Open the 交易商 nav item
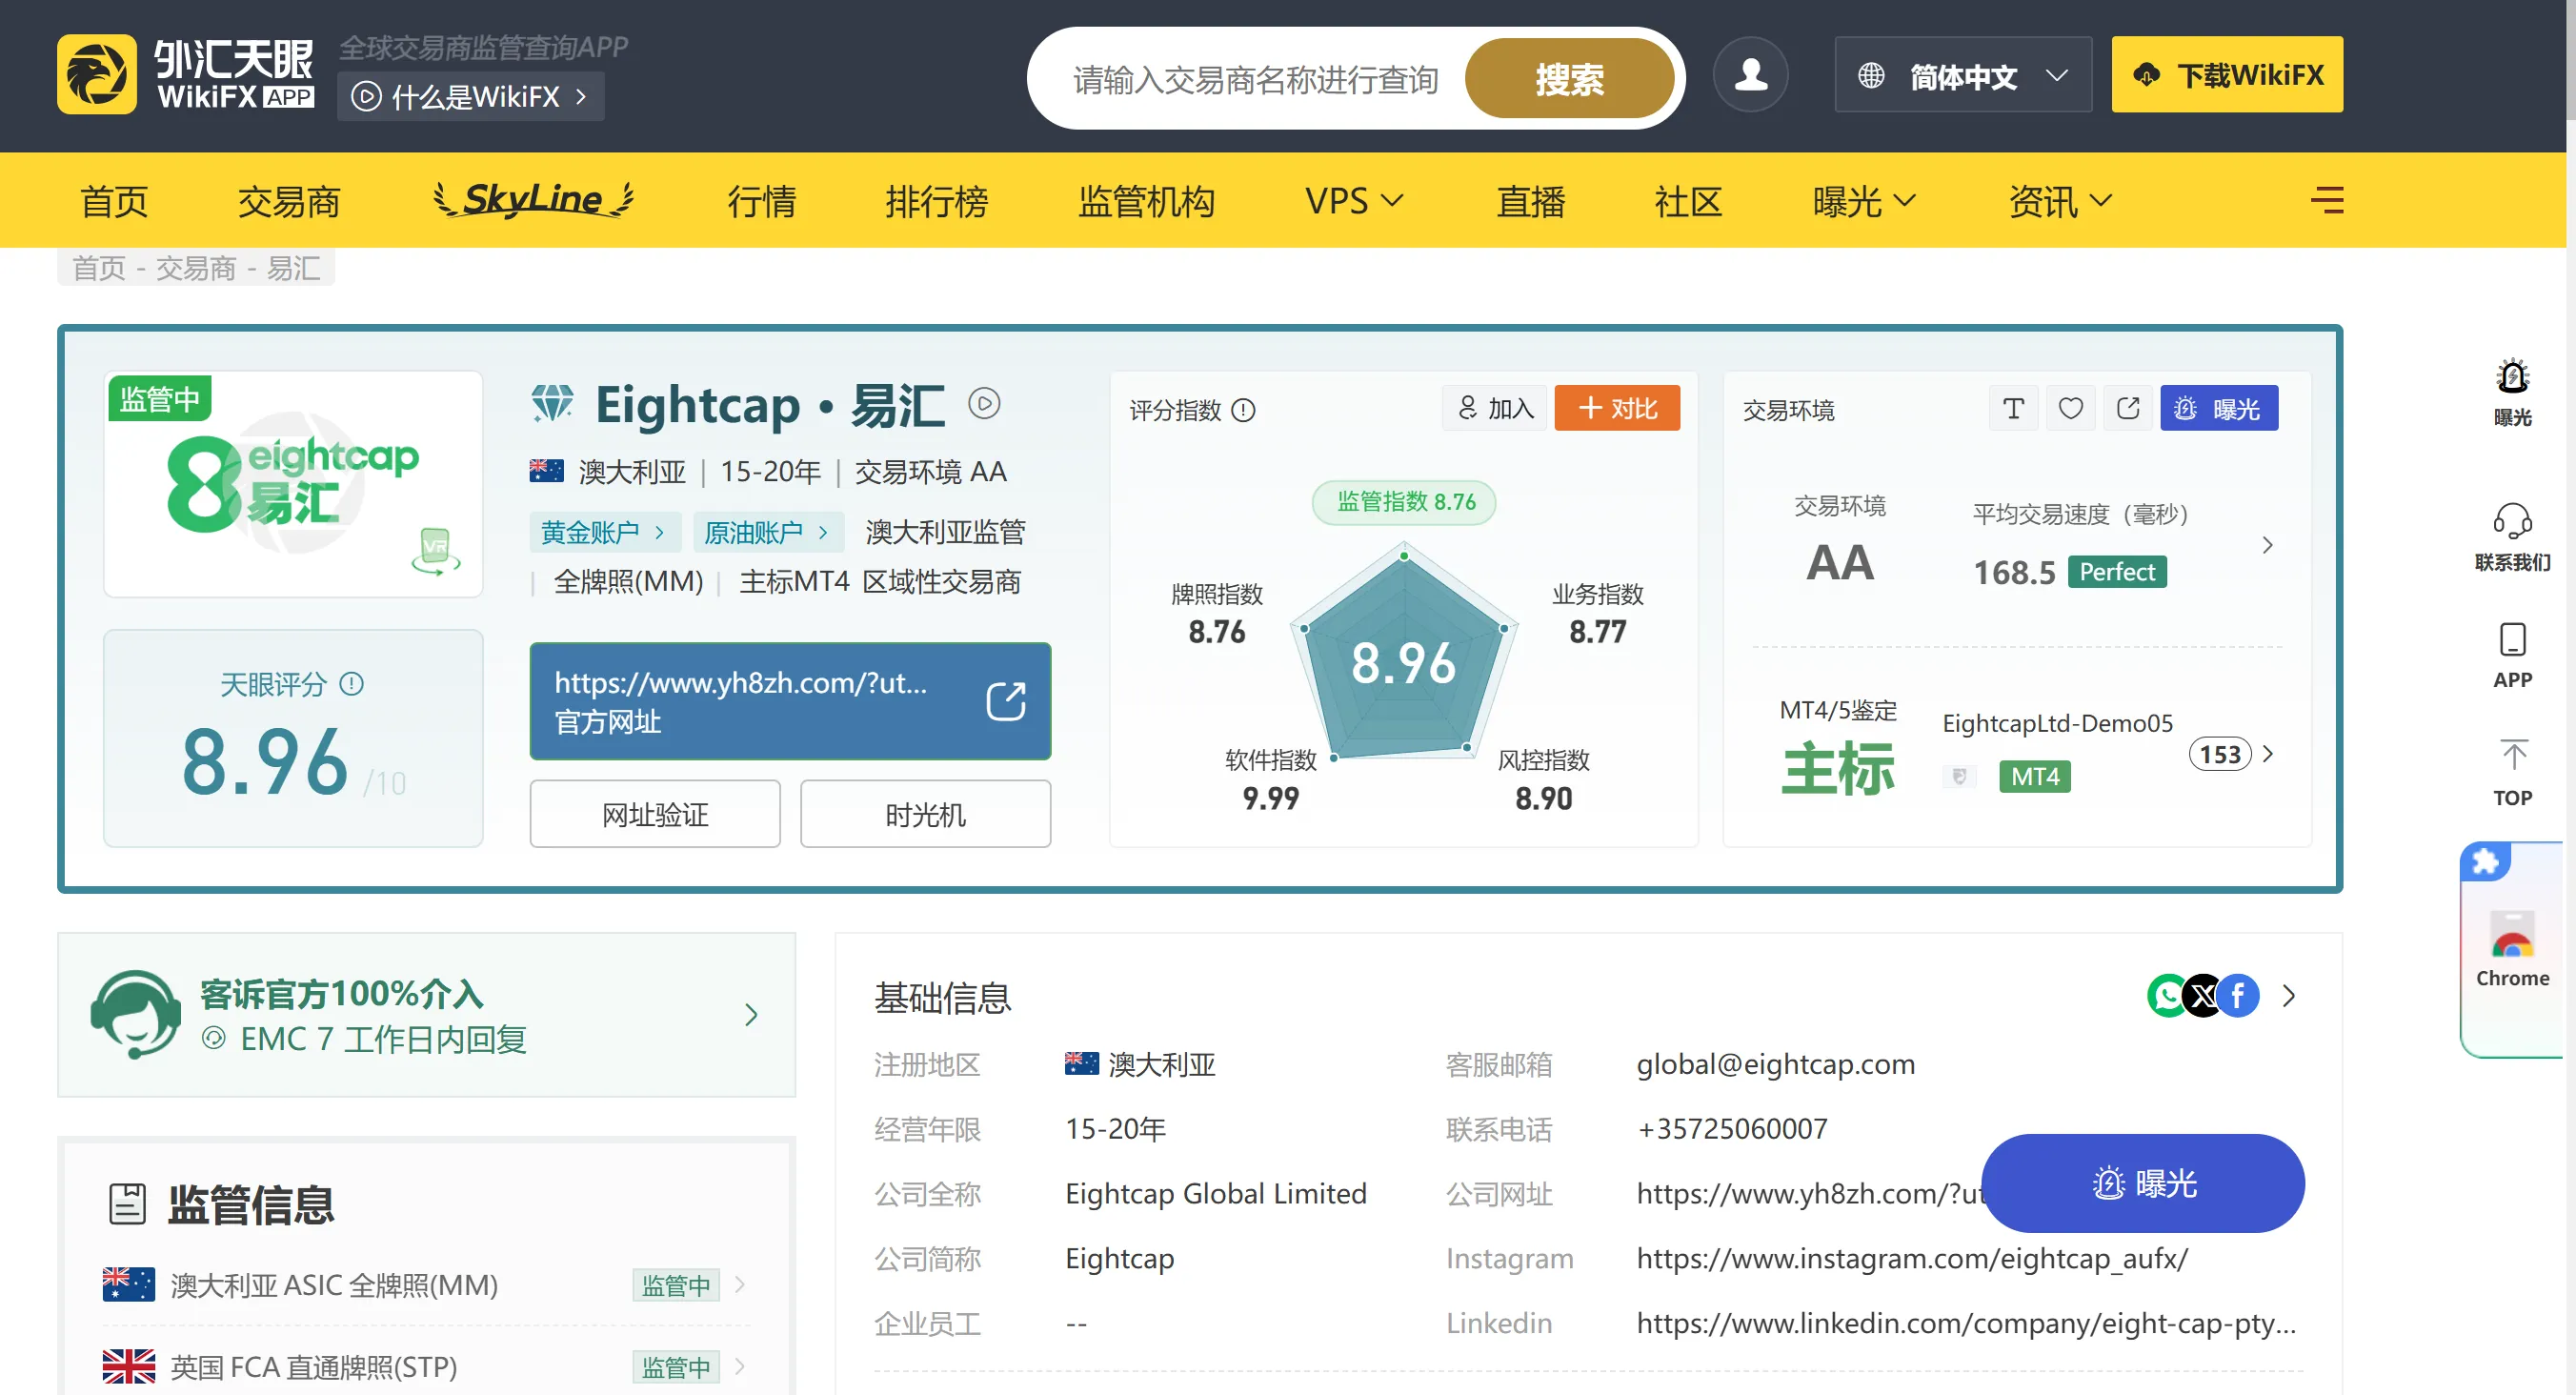2576x1395 pixels. click(x=289, y=201)
